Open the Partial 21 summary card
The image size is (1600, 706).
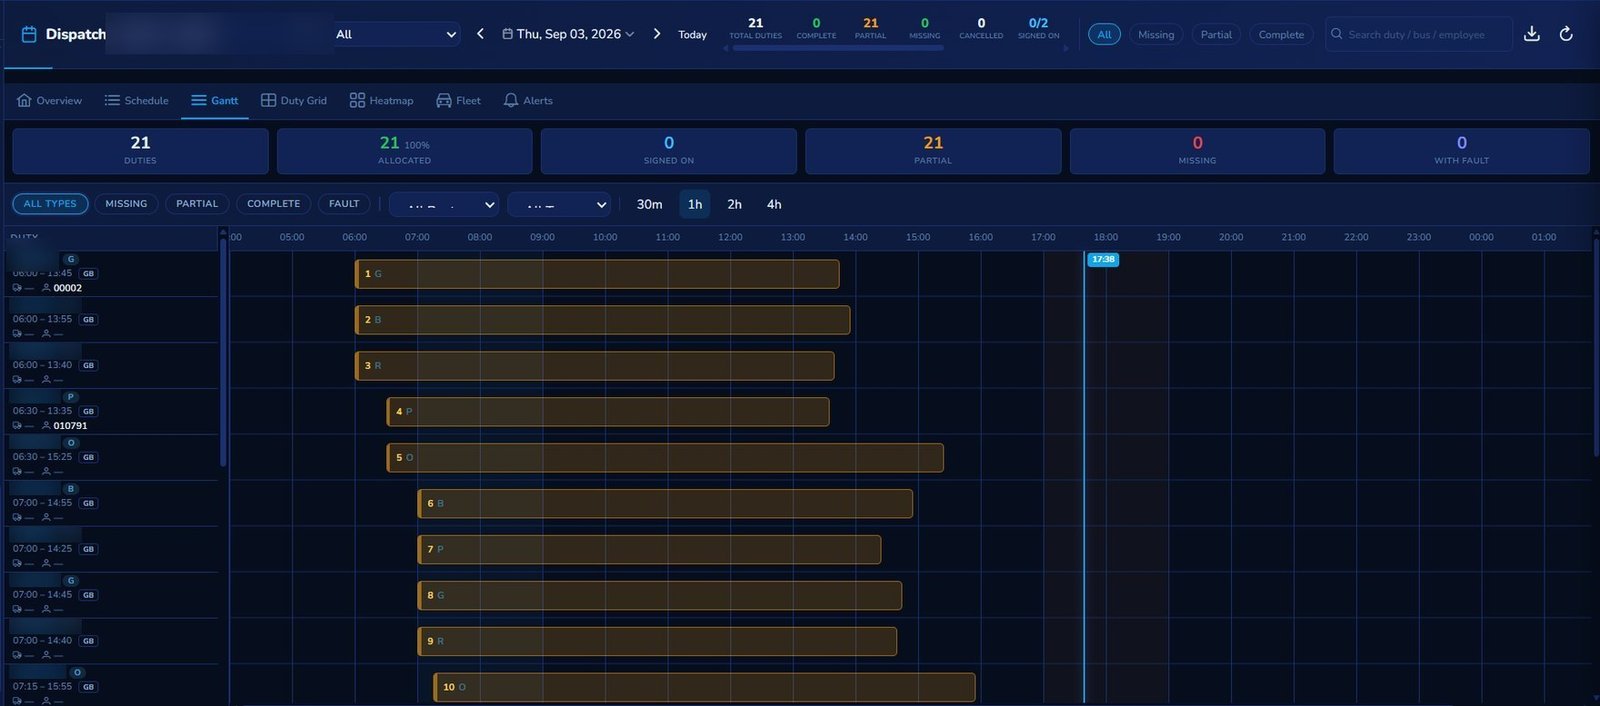click(x=933, y=151)
